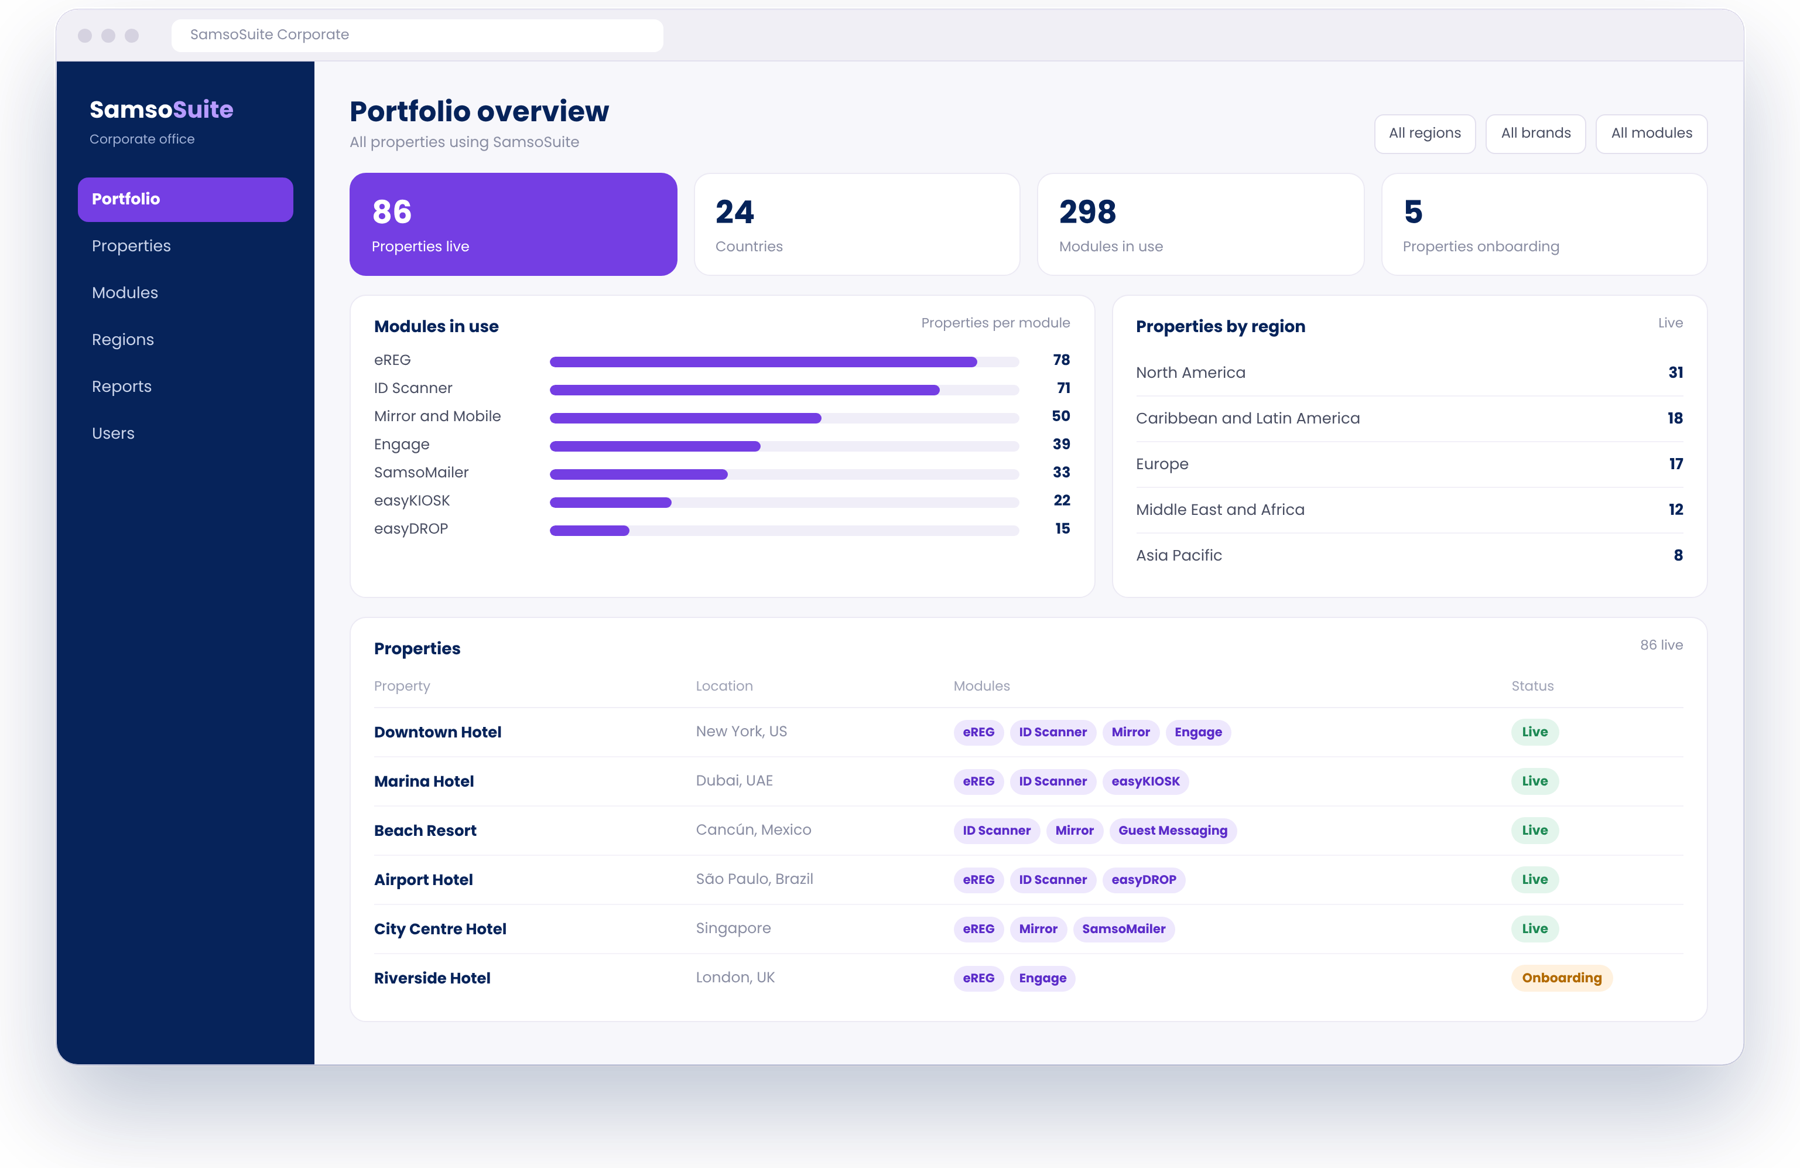The image size is (1800, 1168).
Task: Click the Modules column header
Action: coord(981,686)
